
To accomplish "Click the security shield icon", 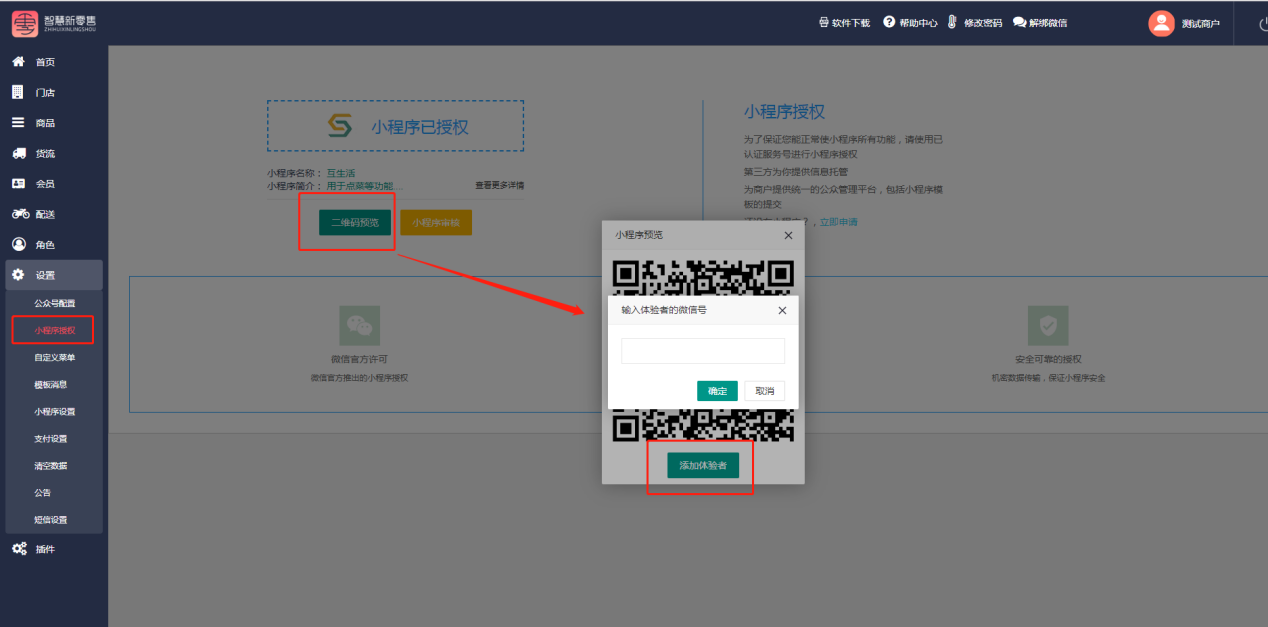I will tap(1048, 325).
